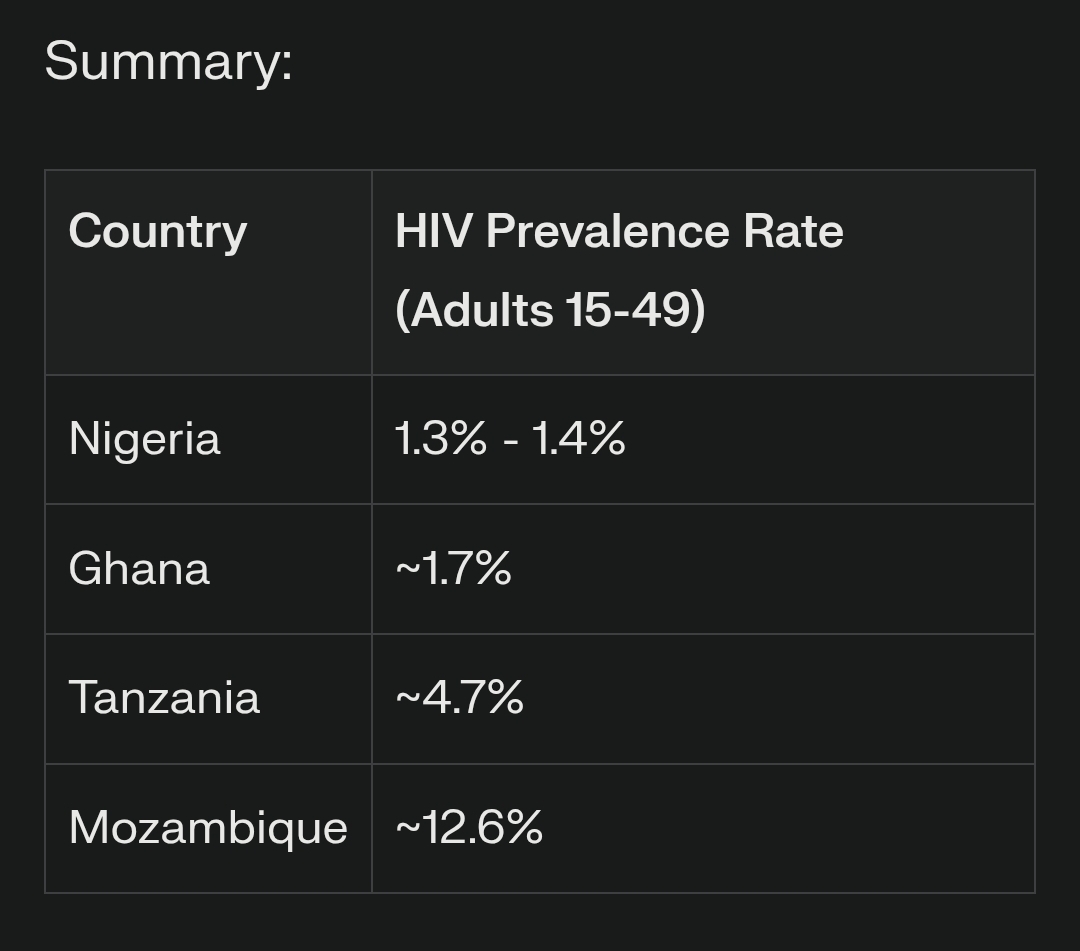
Task: Select the Tanzania country cell
Action: click(x=164, y=698)
